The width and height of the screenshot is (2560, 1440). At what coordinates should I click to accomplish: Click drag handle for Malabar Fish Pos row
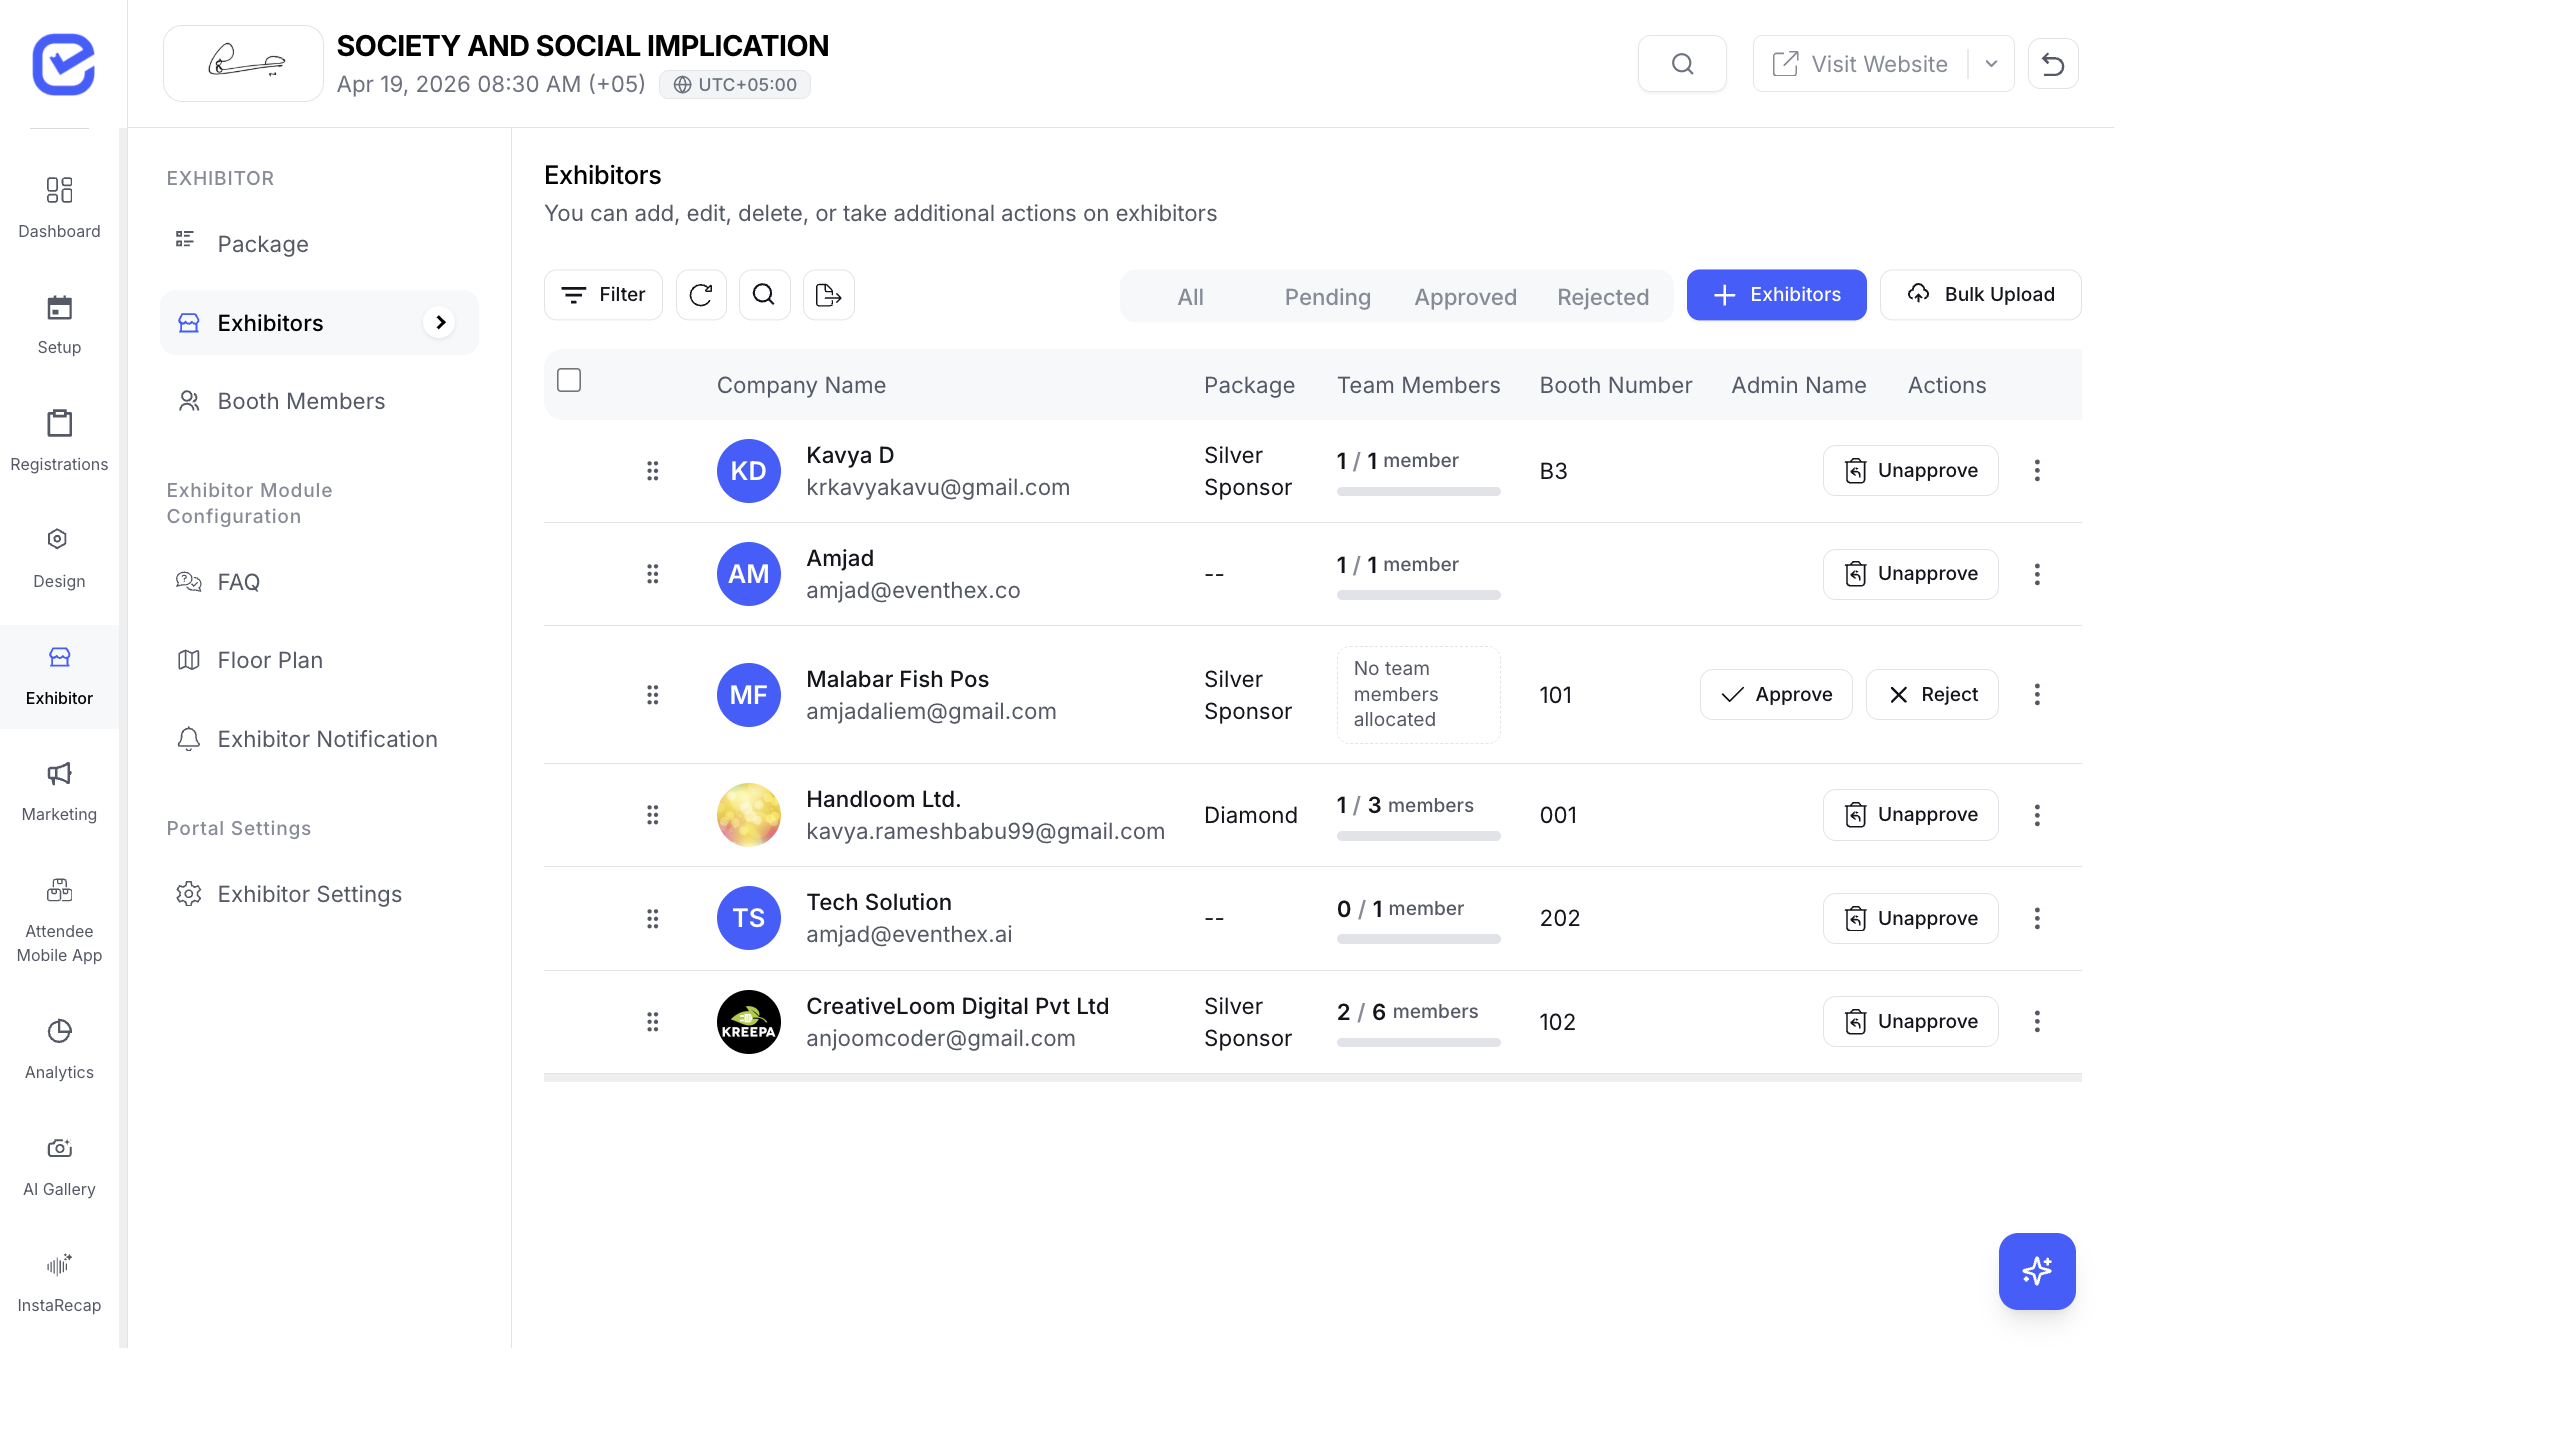point(653,695)
